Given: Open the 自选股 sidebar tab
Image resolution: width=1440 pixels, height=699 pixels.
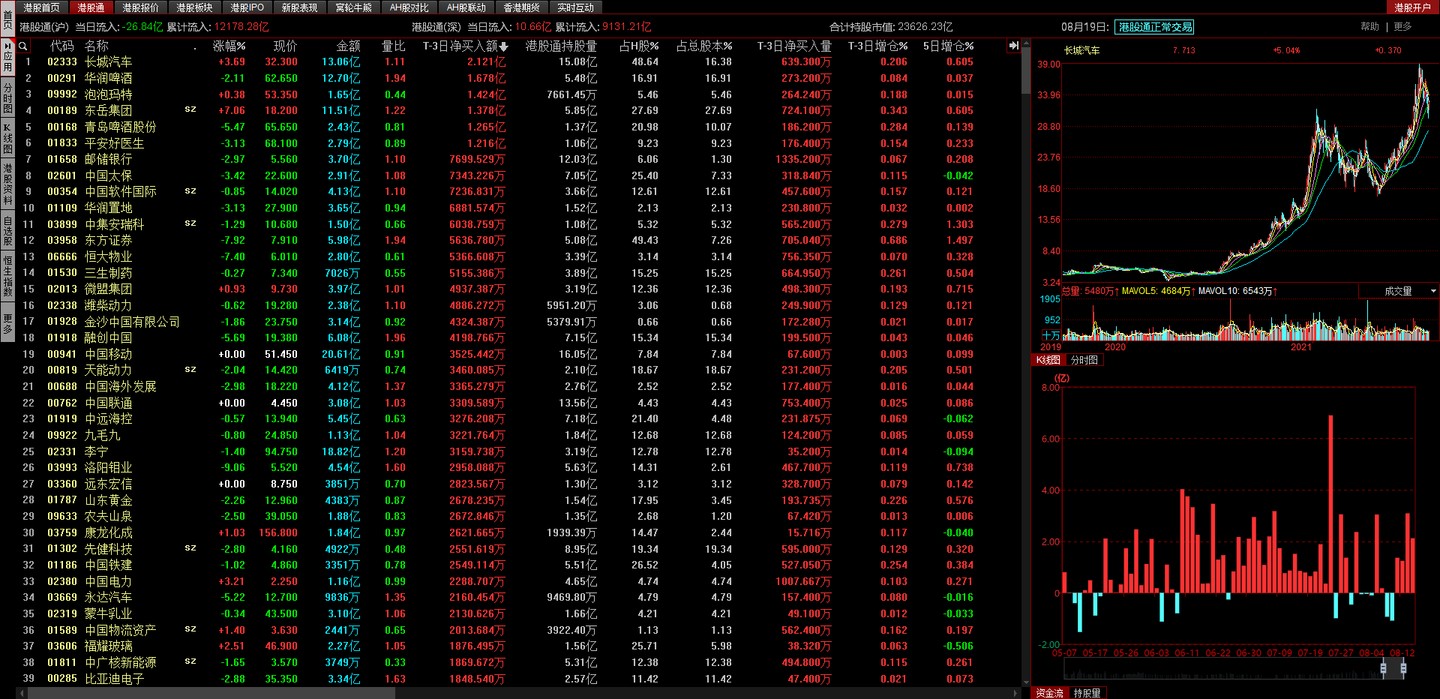Looking at the screenshot, I should pyautogui.click(x=8, y=230).
